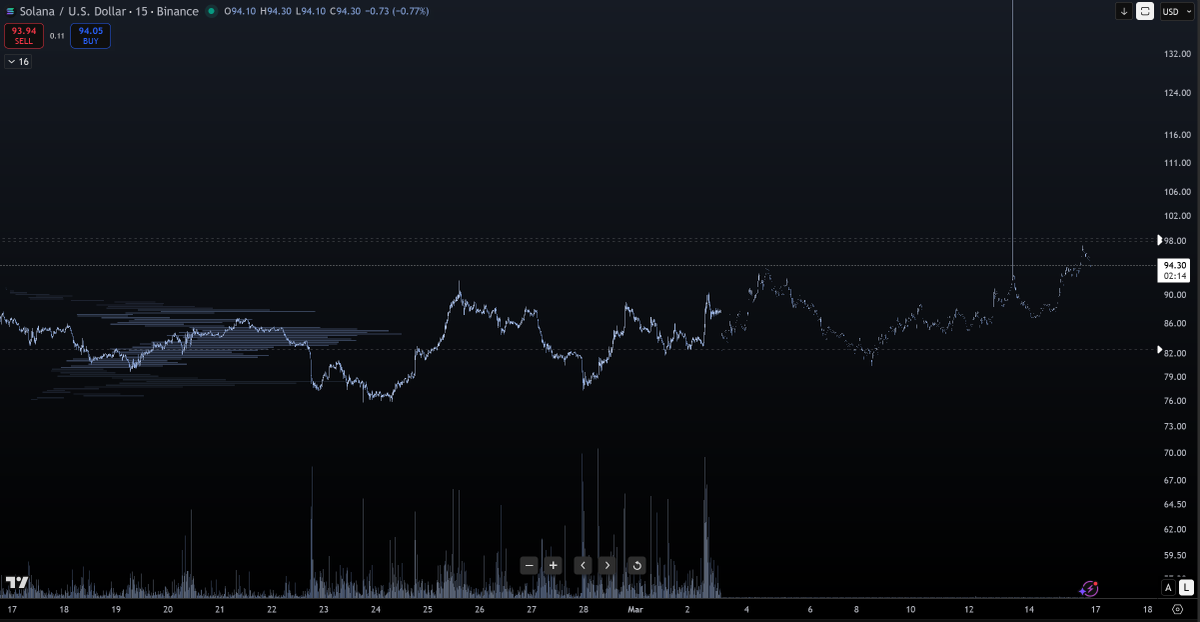Zoom in with the plus button
Screen dimensions: 1200x622
[553, 565]
